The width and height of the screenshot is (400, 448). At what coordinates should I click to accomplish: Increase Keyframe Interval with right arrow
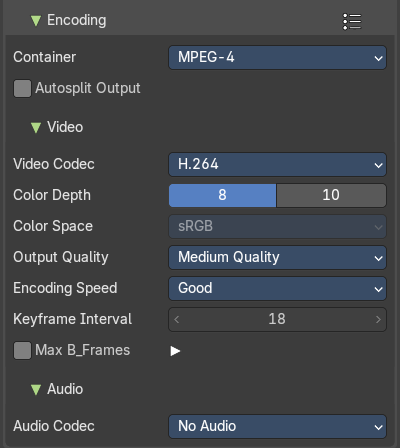click(378, 319)
